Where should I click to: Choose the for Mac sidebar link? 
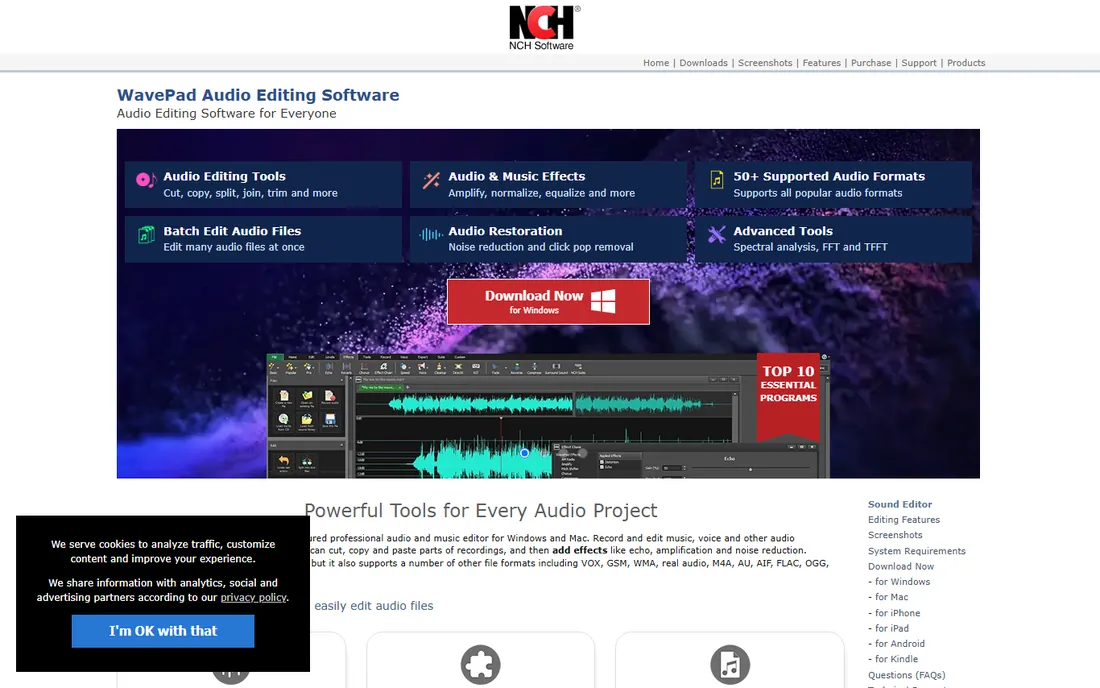click(x=892, y=598)
